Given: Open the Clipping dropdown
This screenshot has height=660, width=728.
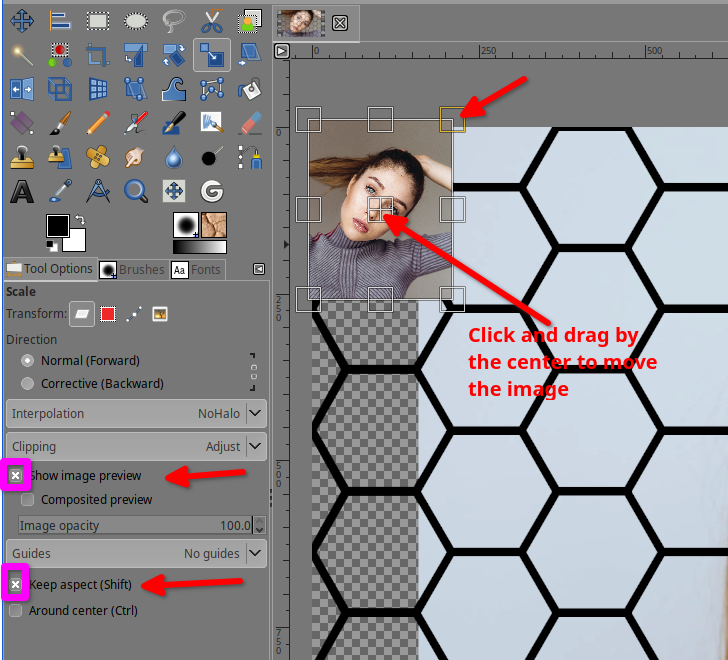Looking at the screenshot, I should coord(136,446).
